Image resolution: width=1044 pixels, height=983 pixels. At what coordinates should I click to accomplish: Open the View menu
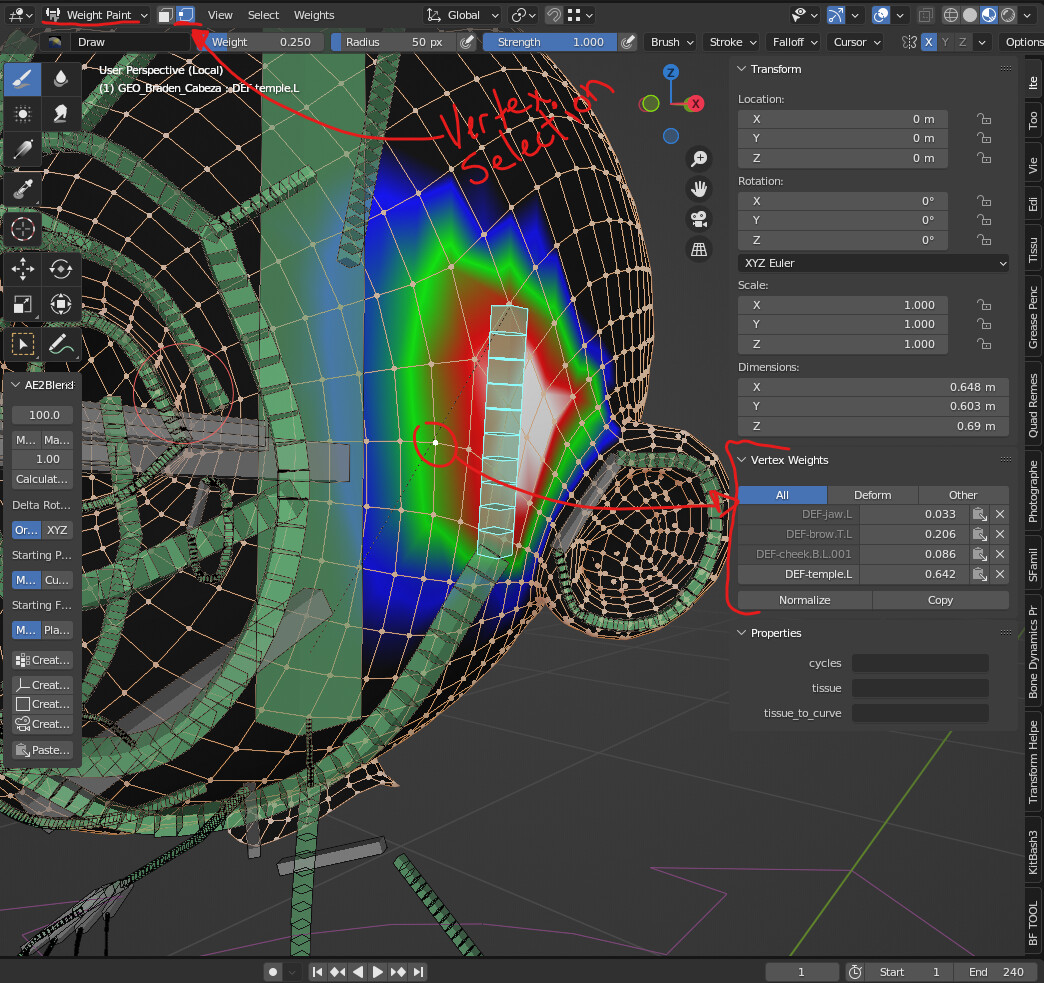click(220, 15)
